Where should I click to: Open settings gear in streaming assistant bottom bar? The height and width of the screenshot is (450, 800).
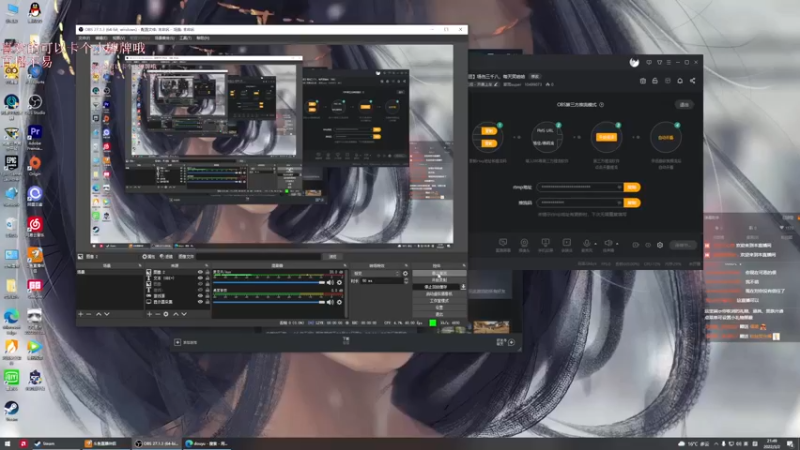[660, 245]
